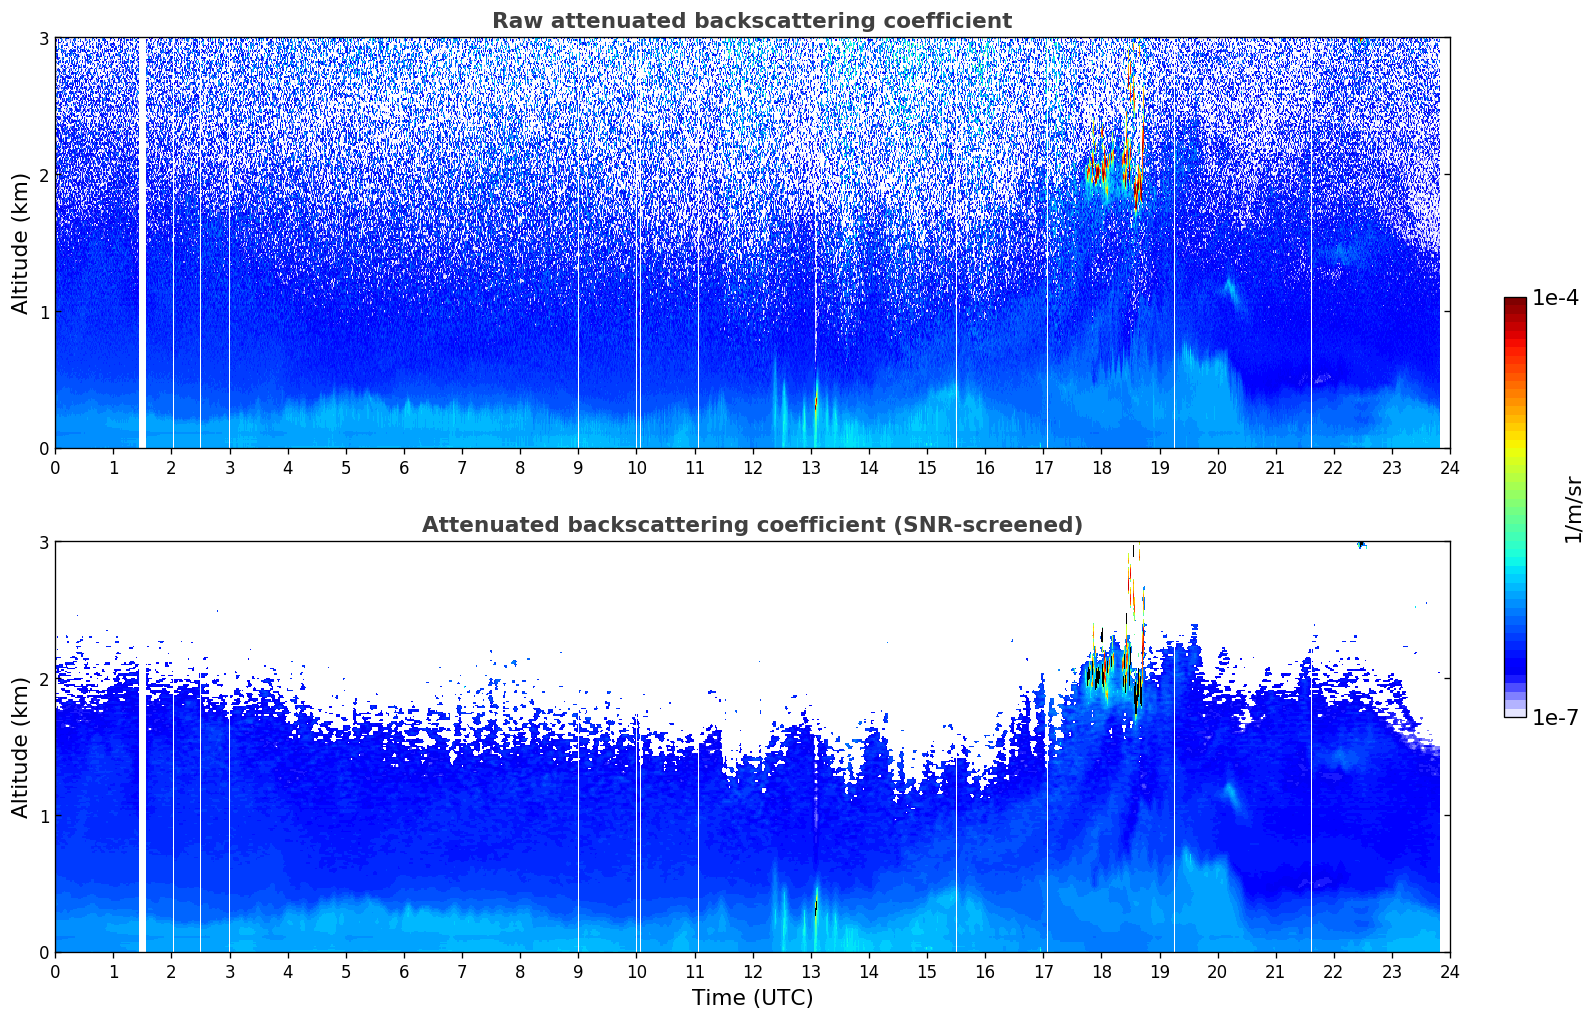The width and height of the screenshot is (1595, 1020).
Task: Click the top plot's 'Altitude (km)' label
Action: coord(21,243)
